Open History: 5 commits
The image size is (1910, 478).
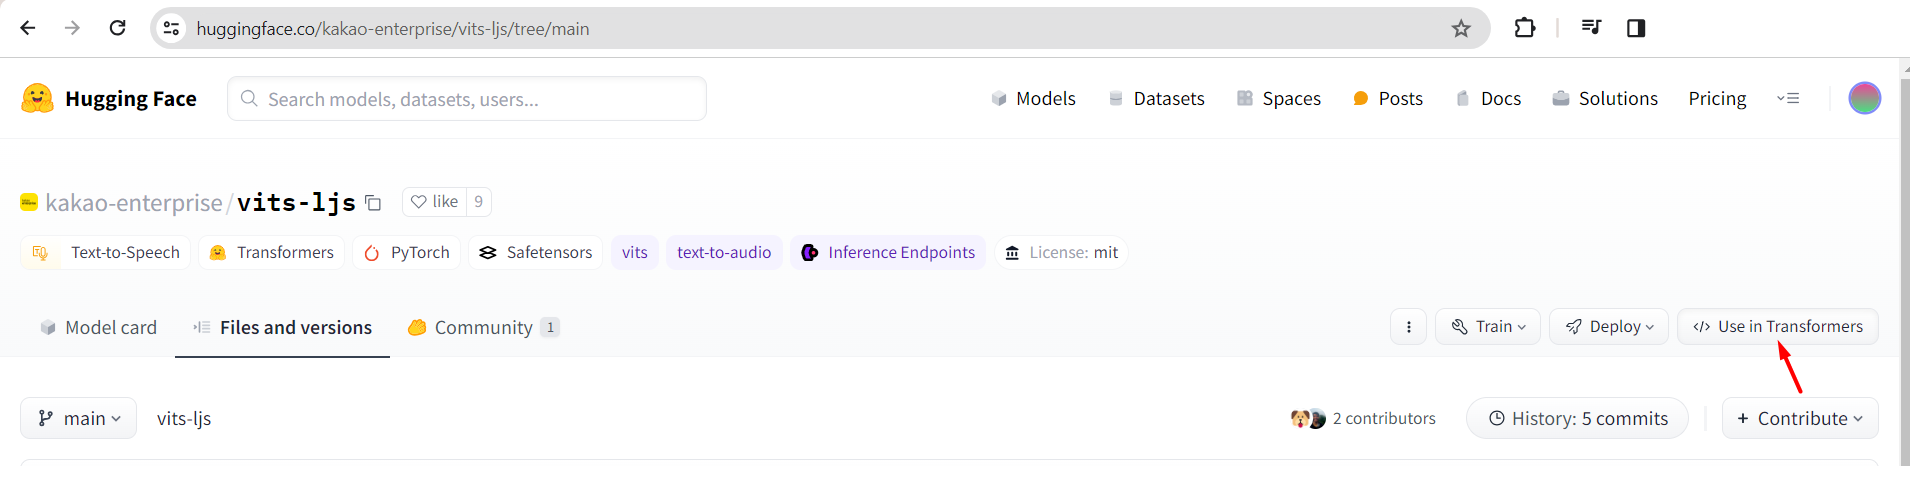(x=1577, y=418)
